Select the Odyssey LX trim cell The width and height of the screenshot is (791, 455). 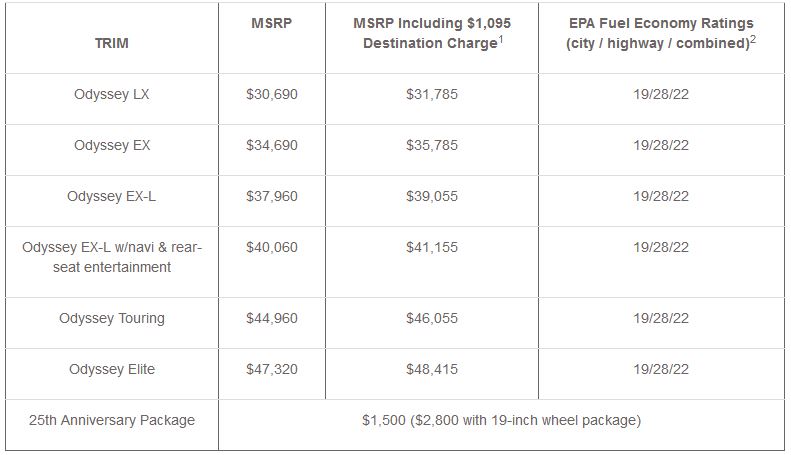click(112, 95)
